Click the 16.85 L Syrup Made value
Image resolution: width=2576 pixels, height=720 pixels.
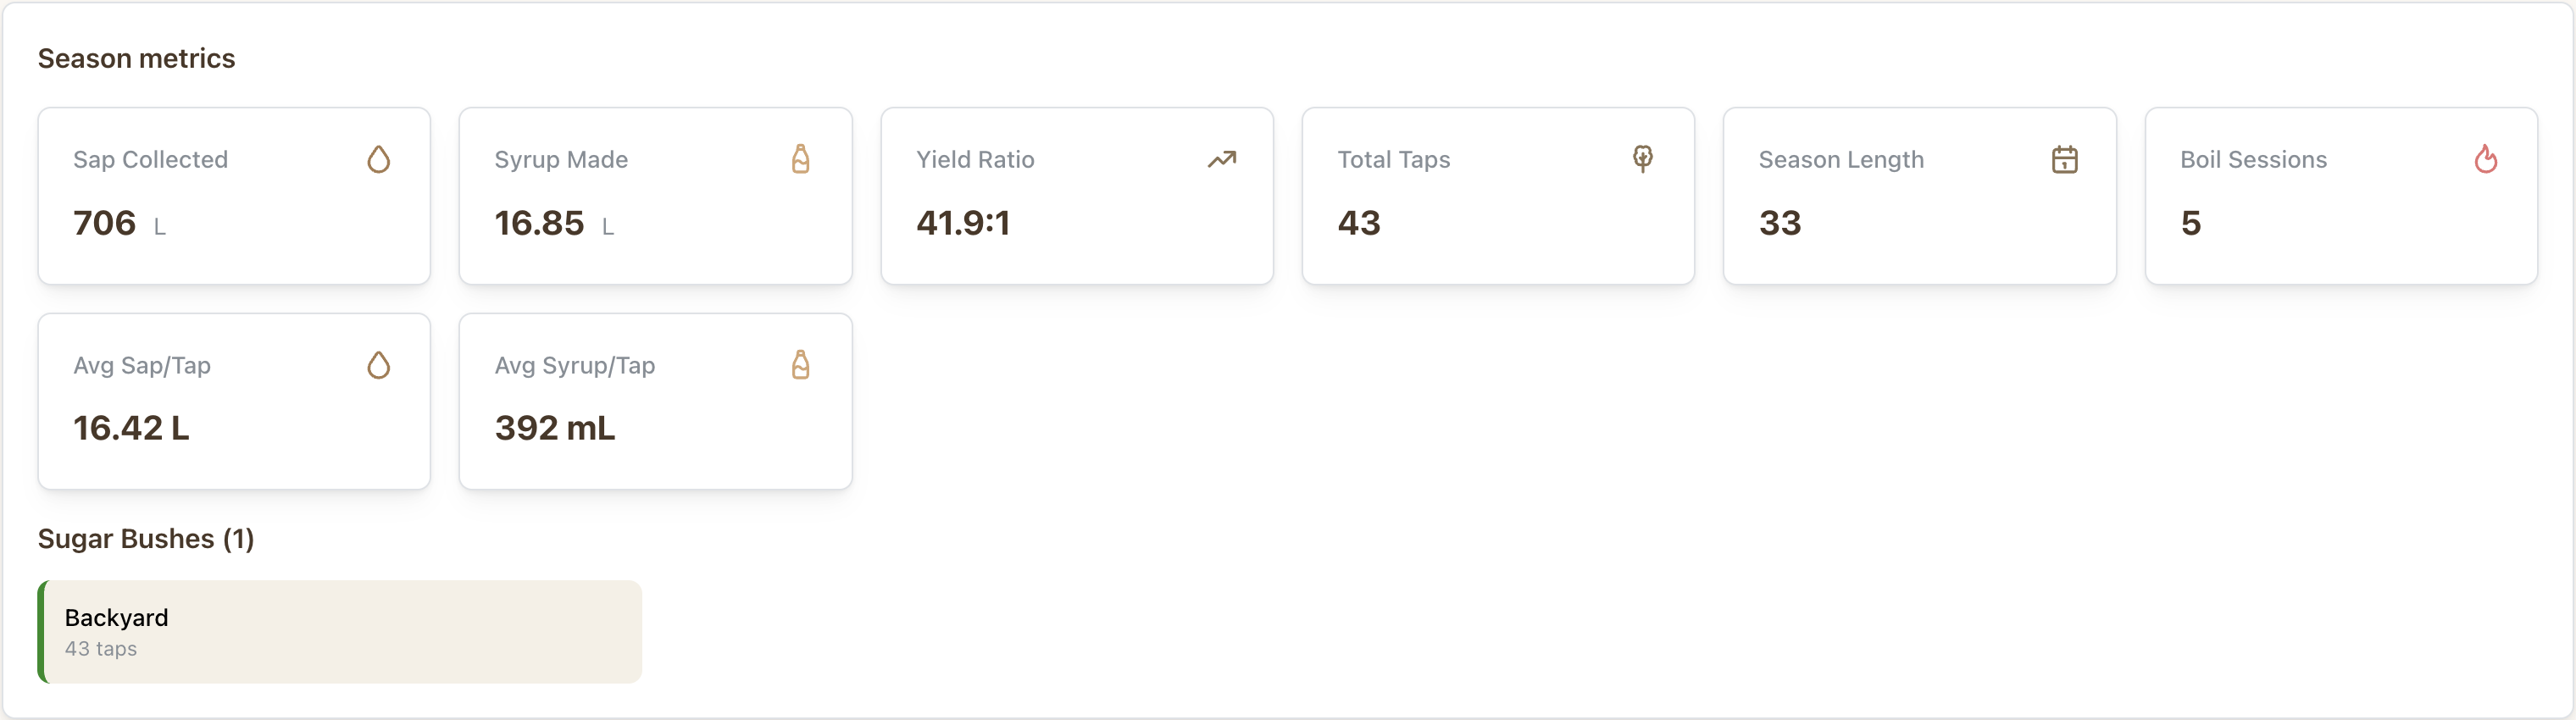pyautogui.click(x=553, y=223)
